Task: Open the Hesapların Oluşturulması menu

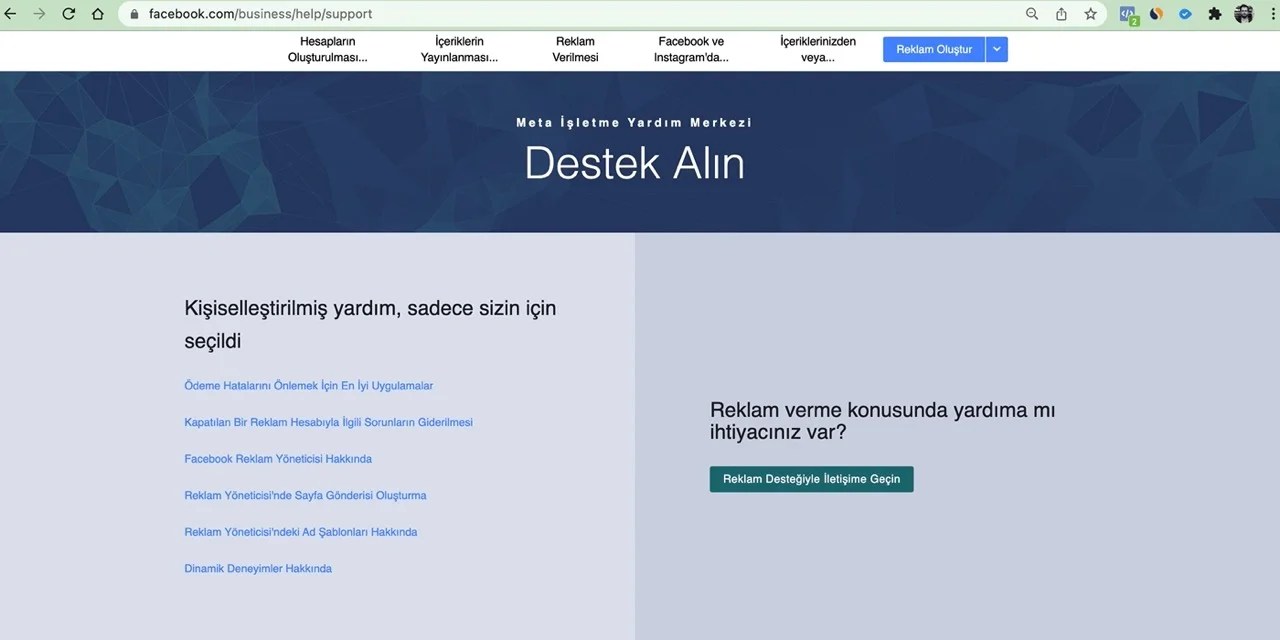Action: (327, 49)
